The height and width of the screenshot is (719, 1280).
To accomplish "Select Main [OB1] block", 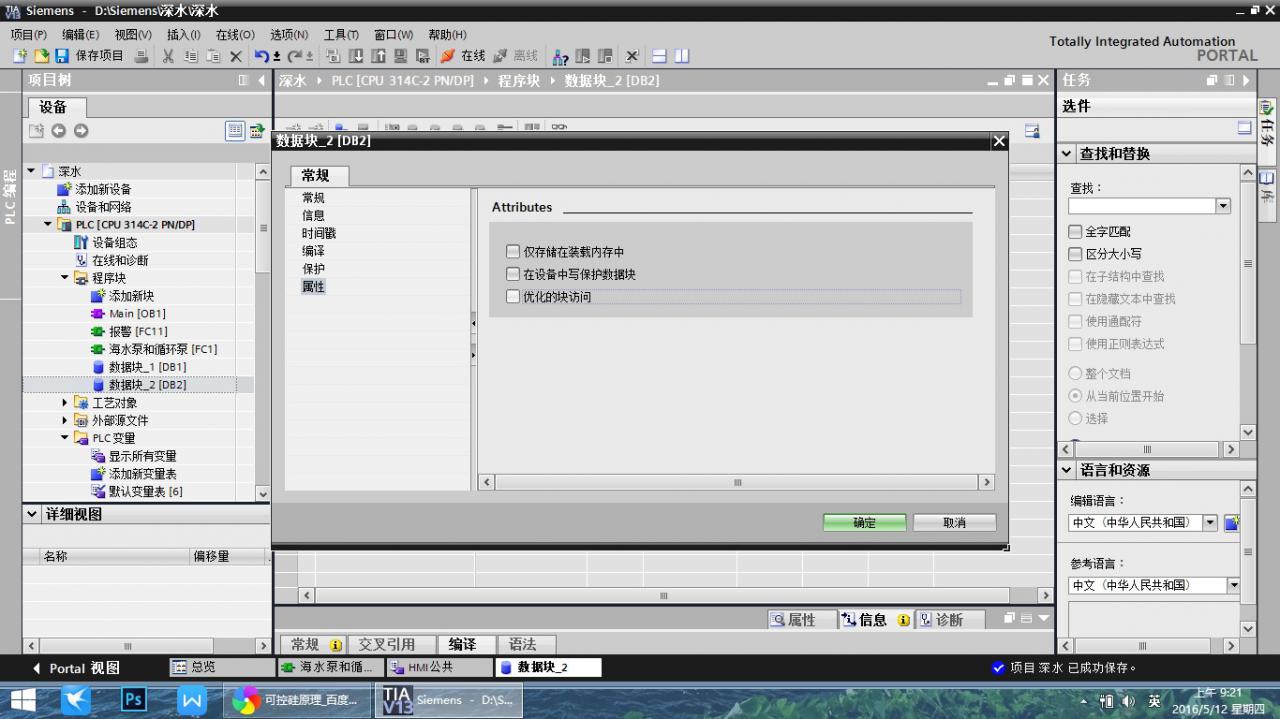I will point(137,314).
